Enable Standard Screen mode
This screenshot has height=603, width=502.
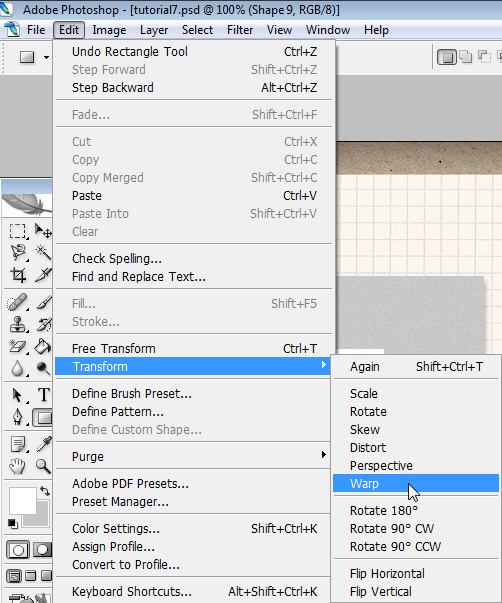[x=14, y=576]
